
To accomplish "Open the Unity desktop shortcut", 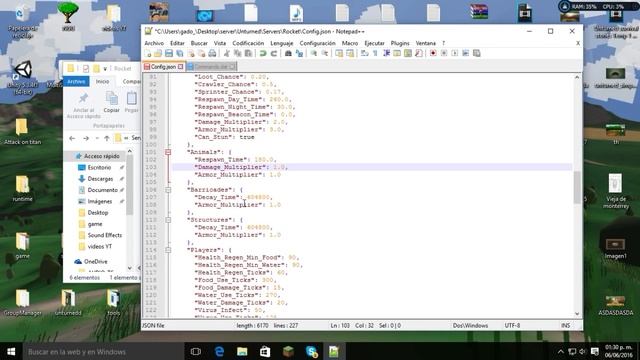I will pos(23,78).
